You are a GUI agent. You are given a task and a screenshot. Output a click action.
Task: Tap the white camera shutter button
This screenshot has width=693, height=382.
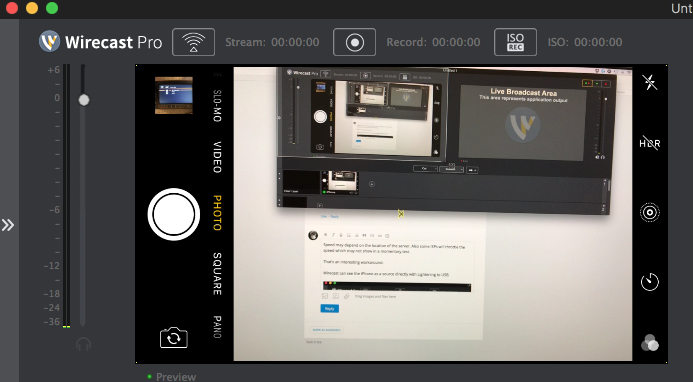(x=173, y=214)
